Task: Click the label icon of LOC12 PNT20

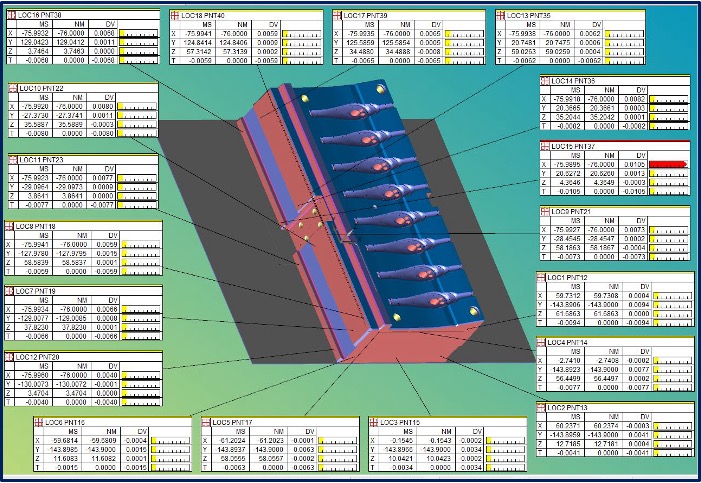Action: pyautogui.click(x=9, y=357)
